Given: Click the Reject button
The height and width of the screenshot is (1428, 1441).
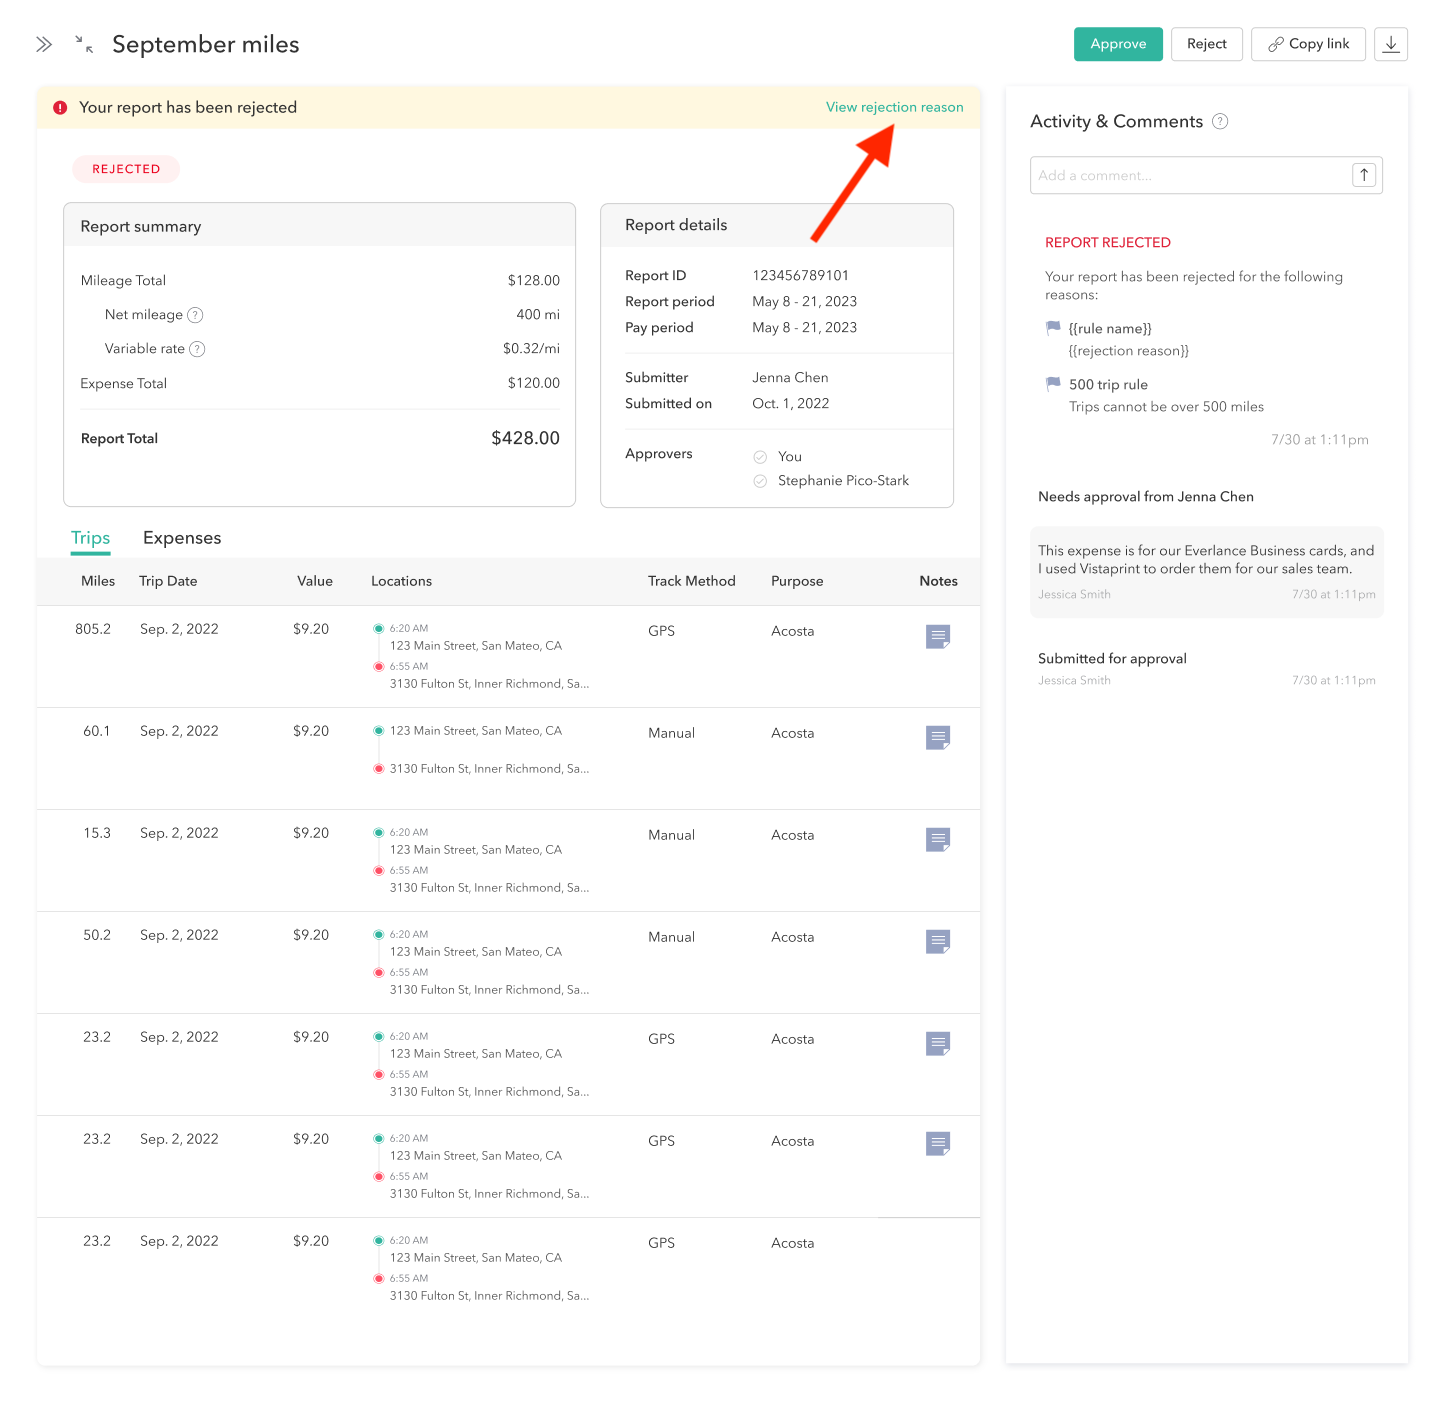Looking at the screenshot, I should click(x=1206, y=44).
